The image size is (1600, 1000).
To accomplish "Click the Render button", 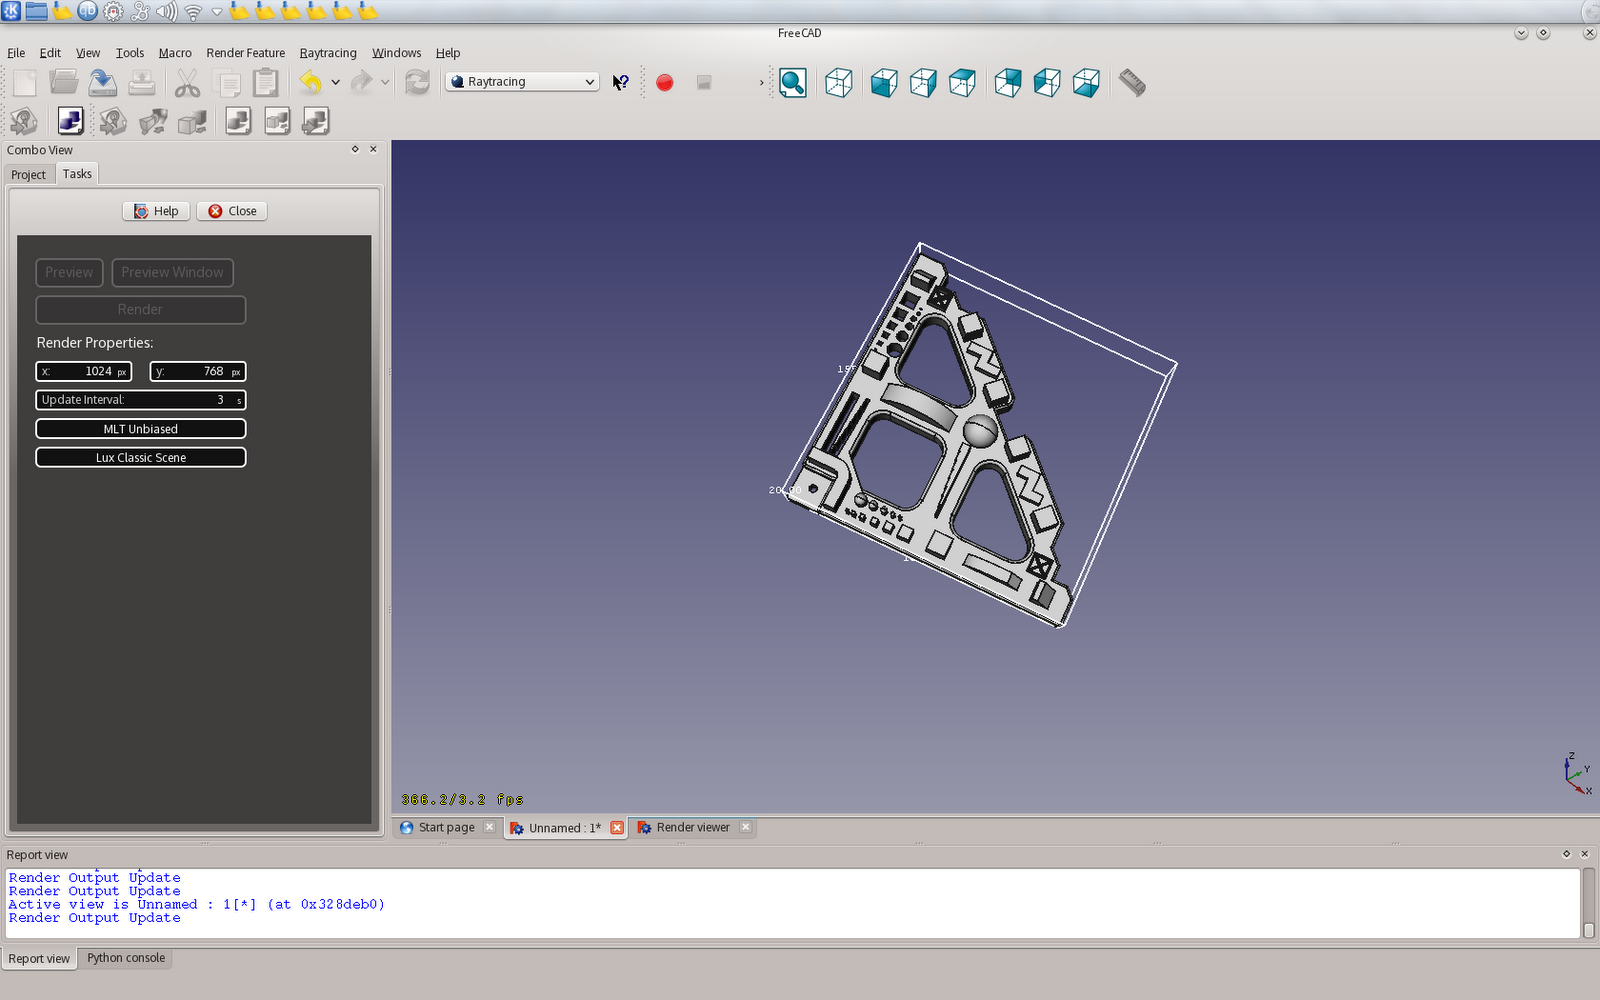I will tap(141, 310).
